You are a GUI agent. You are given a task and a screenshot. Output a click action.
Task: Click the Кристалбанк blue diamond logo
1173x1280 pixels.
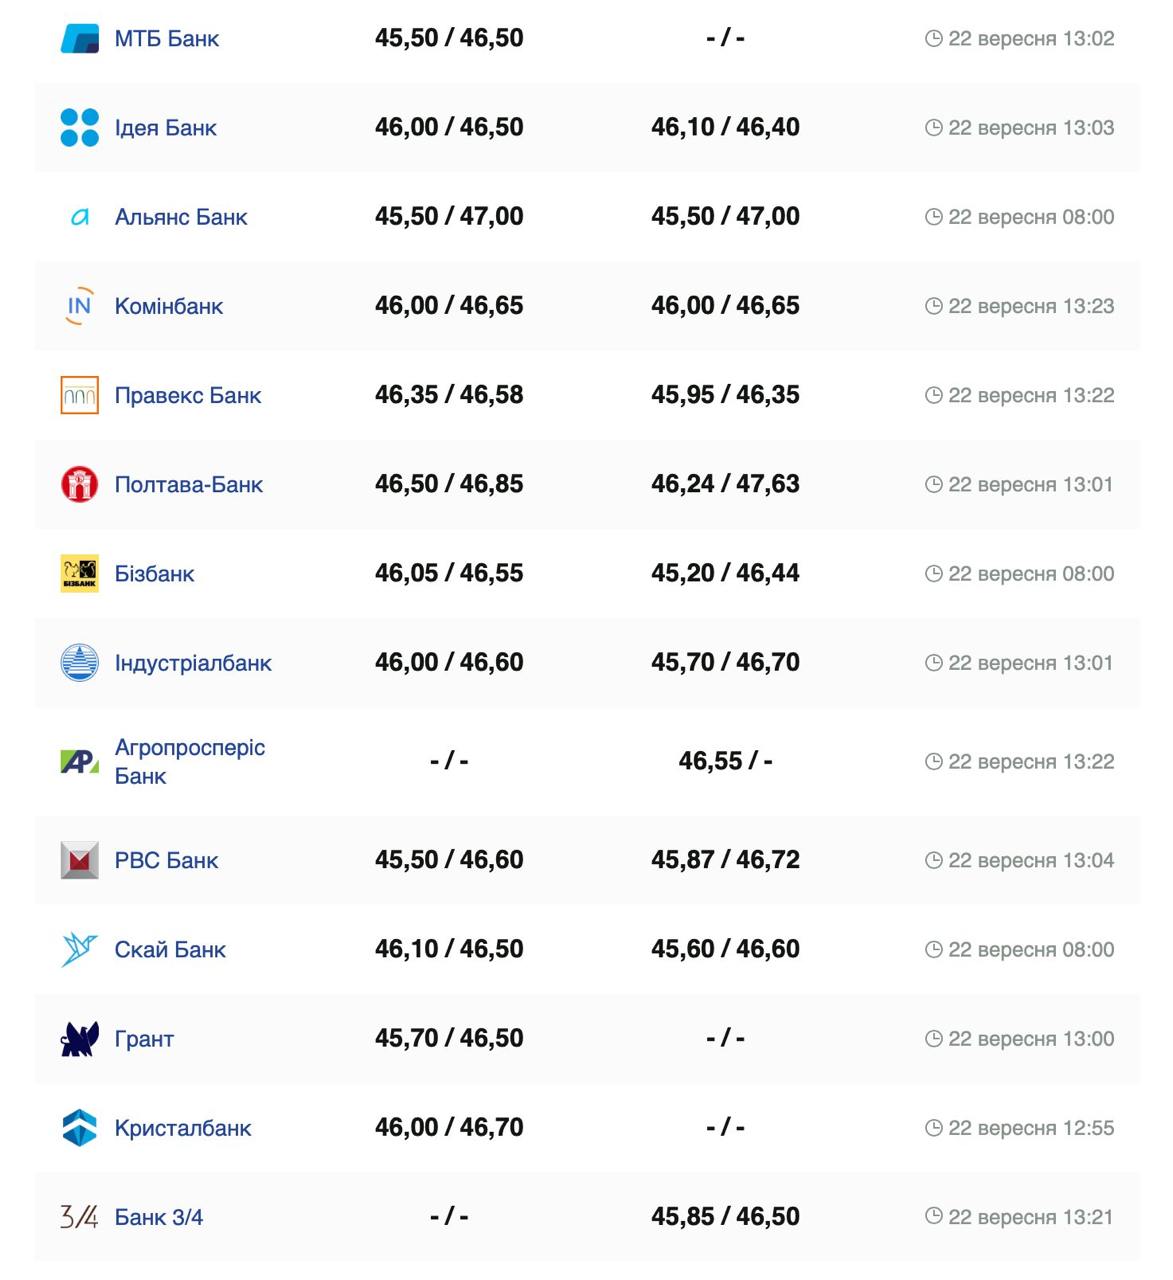pyautogui.click(x=80, y=1128)
